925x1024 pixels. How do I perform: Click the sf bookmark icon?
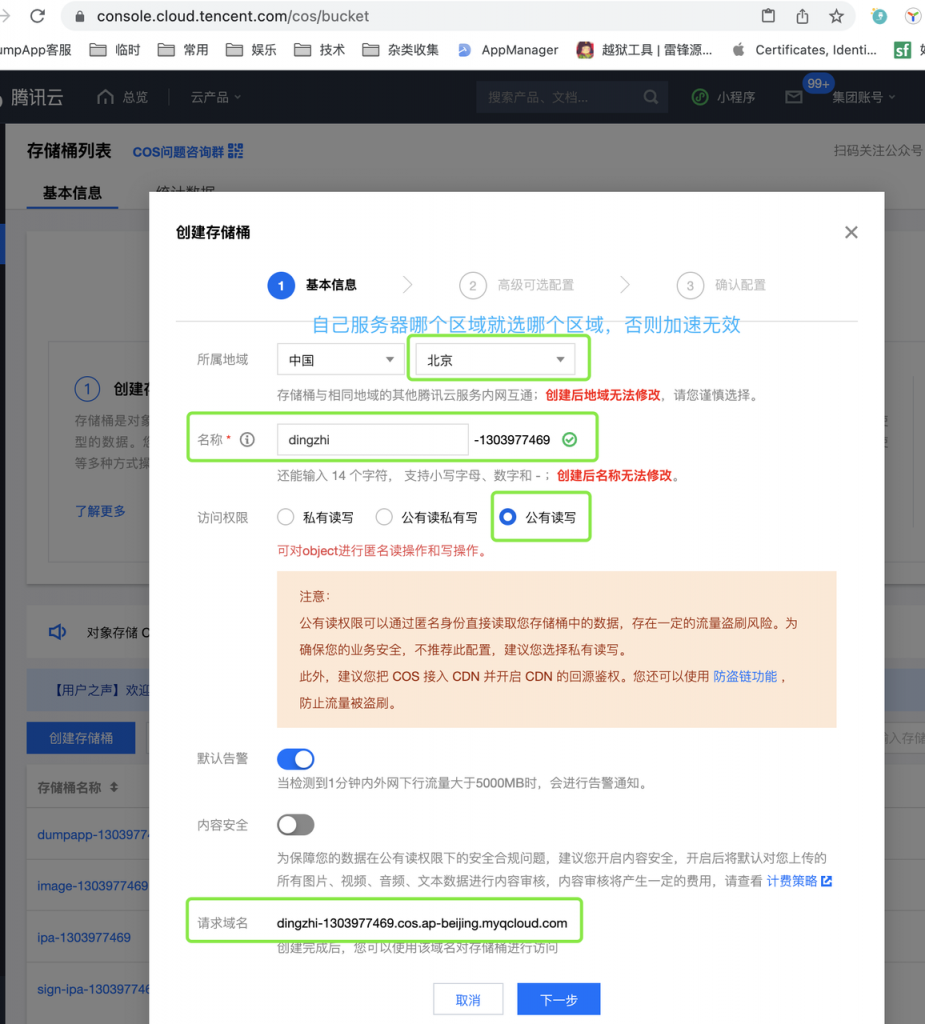click(x=902, y=50)
